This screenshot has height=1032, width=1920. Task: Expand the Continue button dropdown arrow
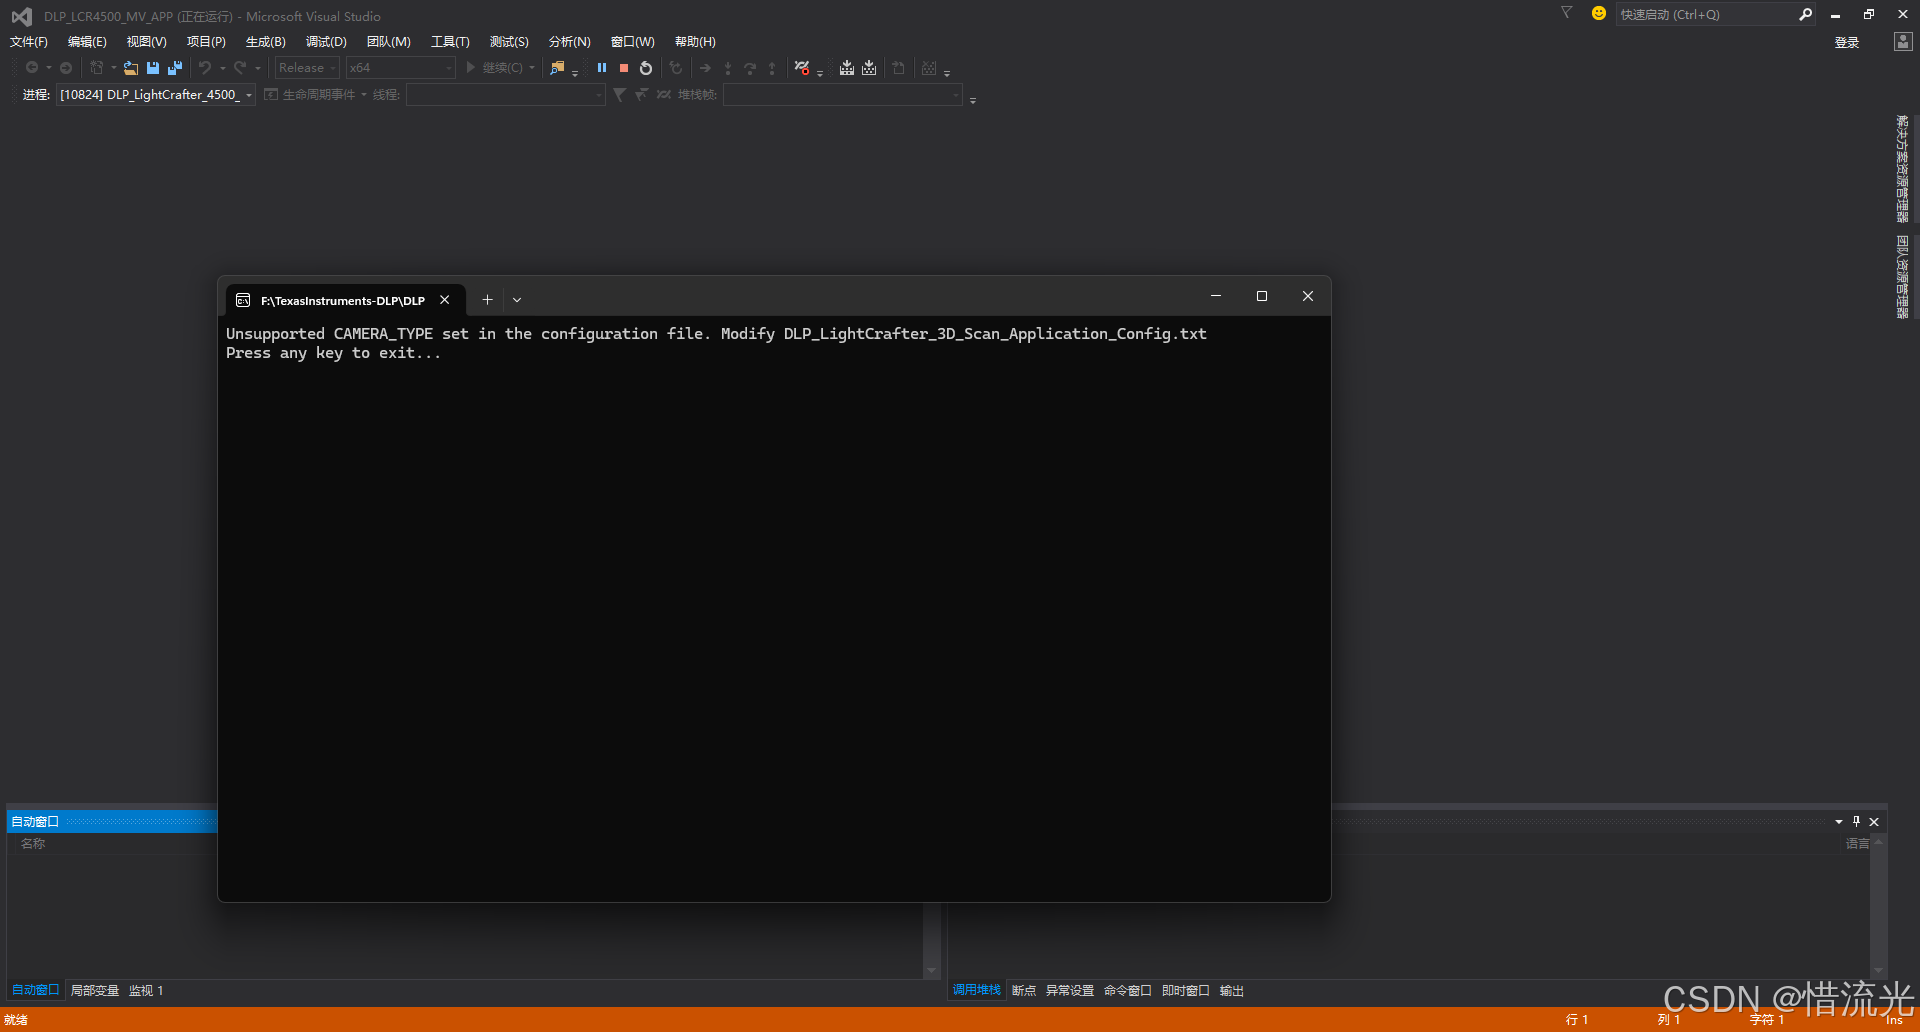click(532, 68)
